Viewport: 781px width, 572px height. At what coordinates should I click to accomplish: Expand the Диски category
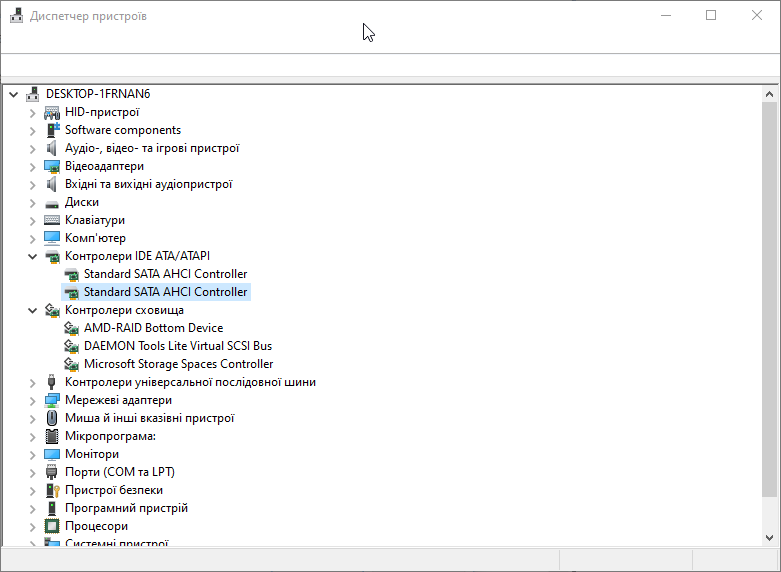click(32, 203)
